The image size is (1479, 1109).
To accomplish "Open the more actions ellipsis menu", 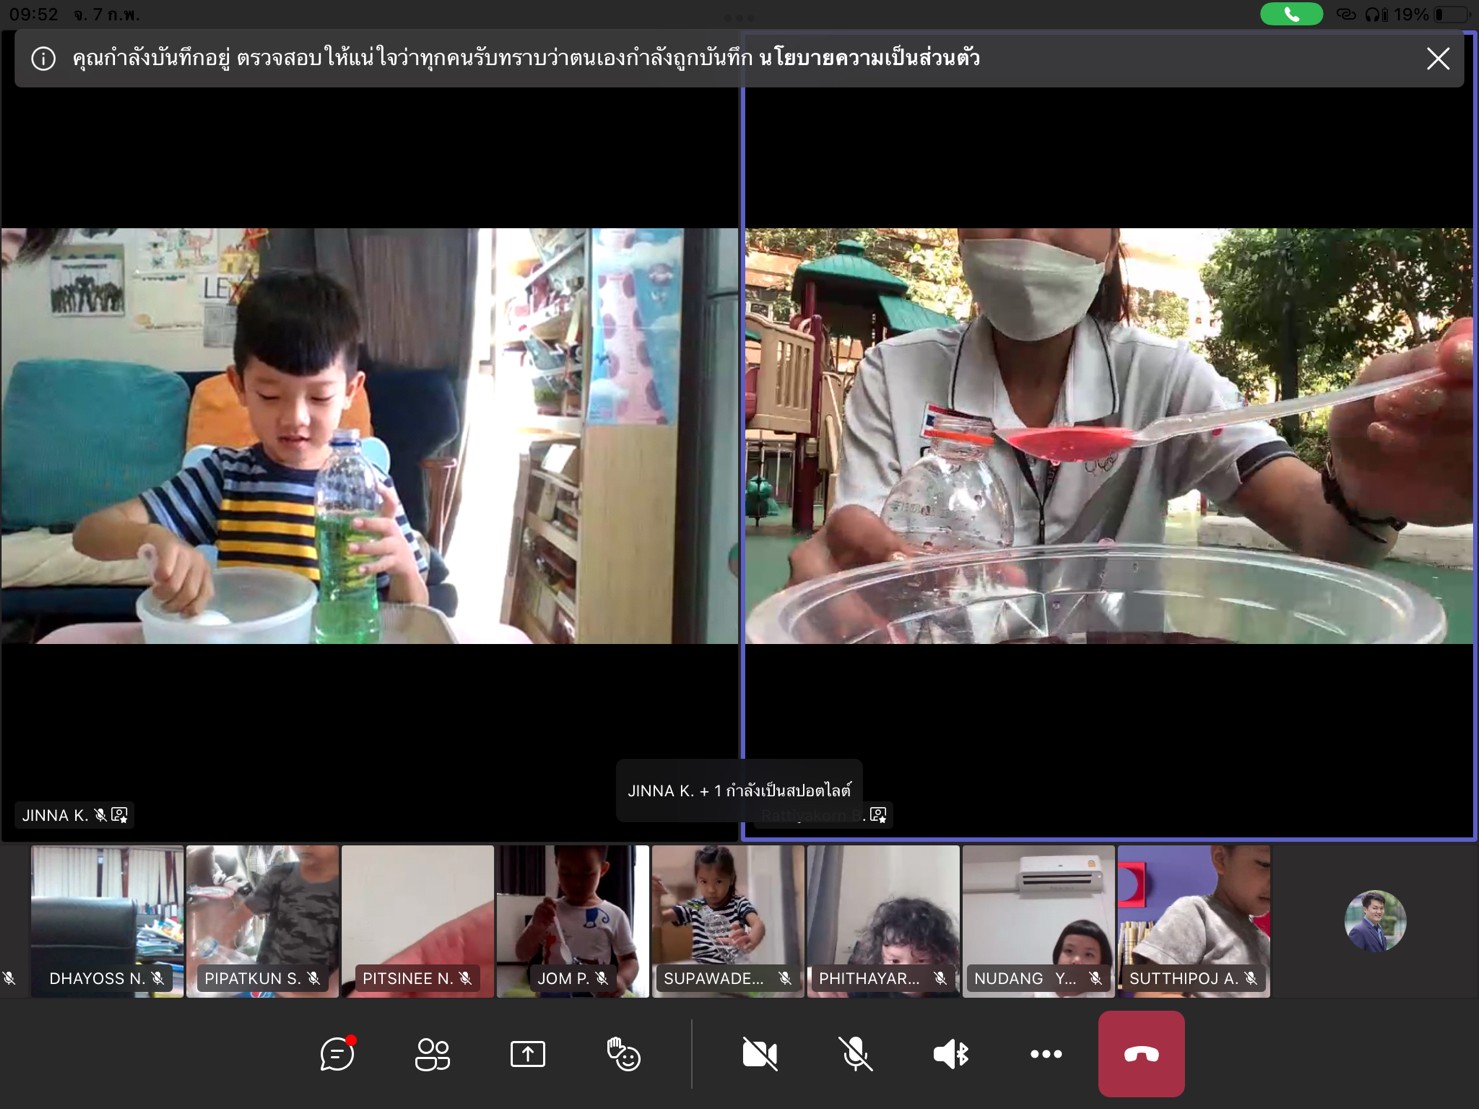I will [1046, 1054].
